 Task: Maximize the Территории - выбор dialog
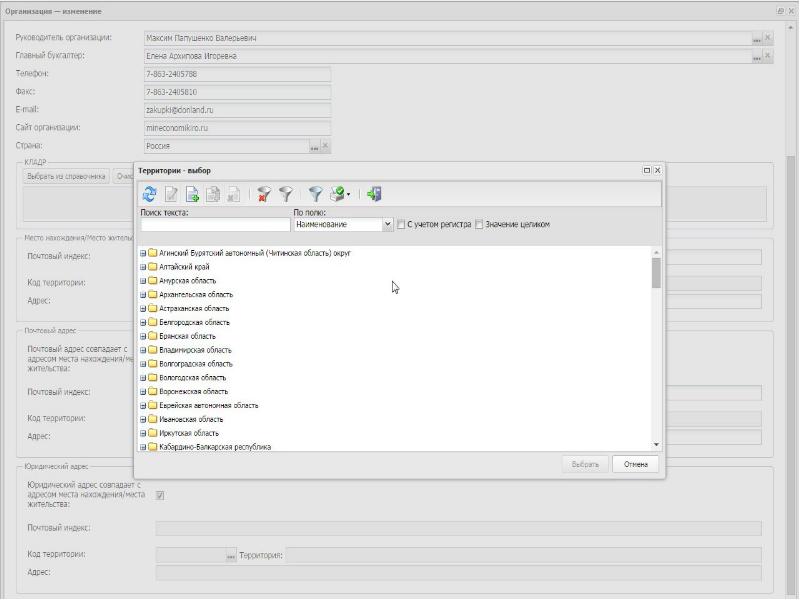click(x=646, y=170)
